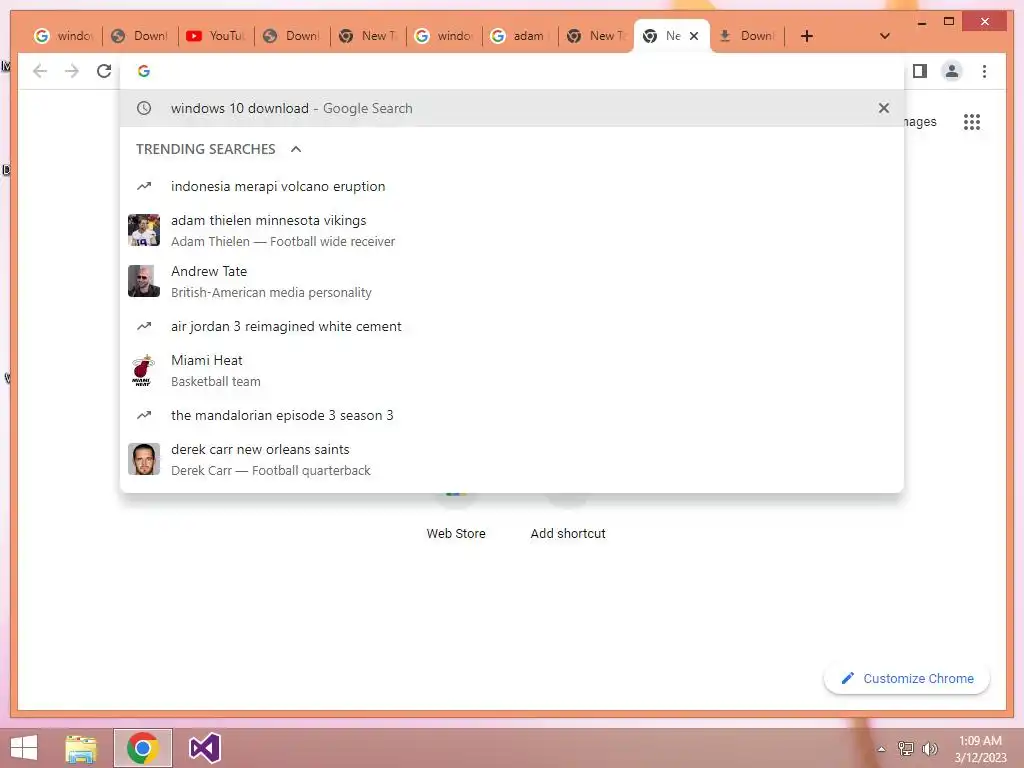The height and width of the screenshot is (768, 1024).
Task: Launch Visual Studio from the taskbar
Action: tap(204, 748)
